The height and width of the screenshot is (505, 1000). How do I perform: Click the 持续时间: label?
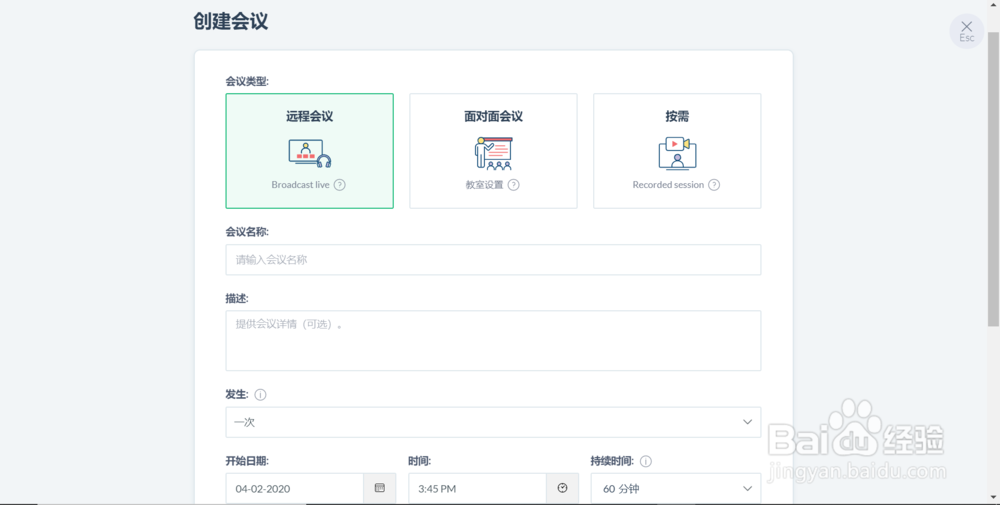click(x=612, y=461)
